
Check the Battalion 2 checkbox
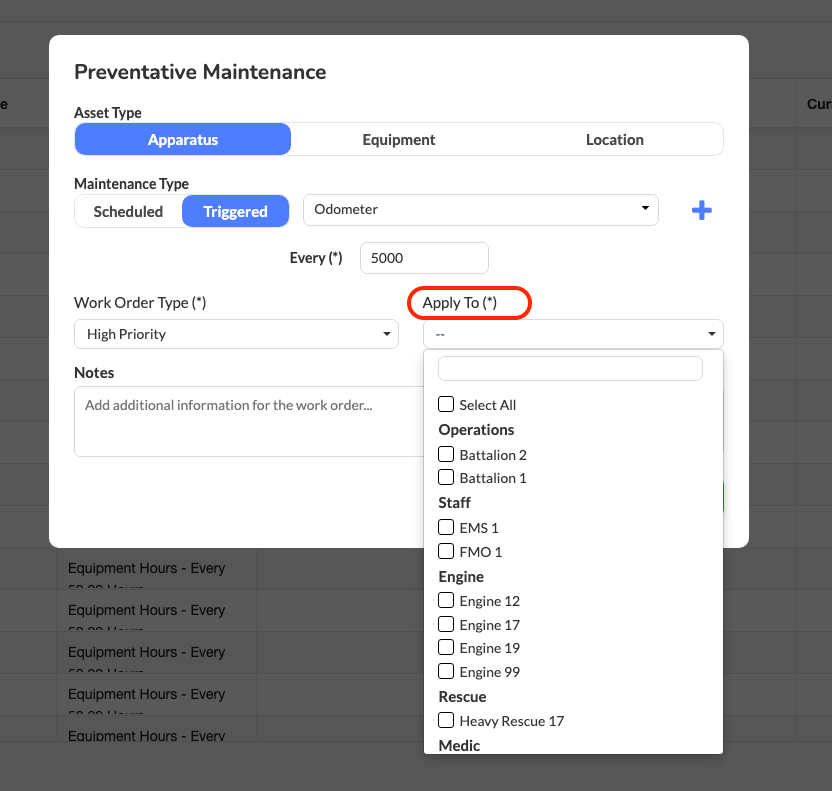point(446,455)
